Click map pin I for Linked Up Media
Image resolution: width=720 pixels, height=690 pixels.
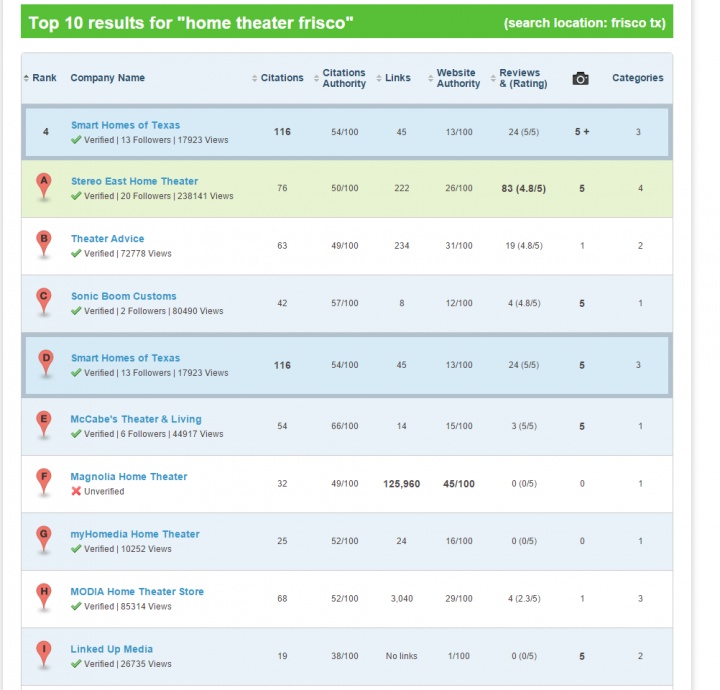click(x=44, y=655)
